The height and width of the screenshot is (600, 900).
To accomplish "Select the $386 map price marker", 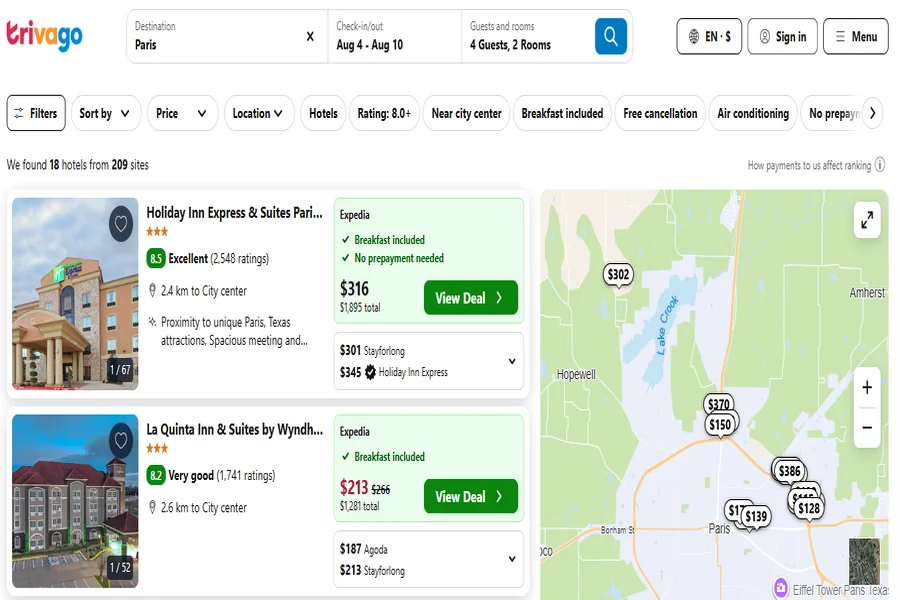I will pyautogui.click(x=790, y=471).
